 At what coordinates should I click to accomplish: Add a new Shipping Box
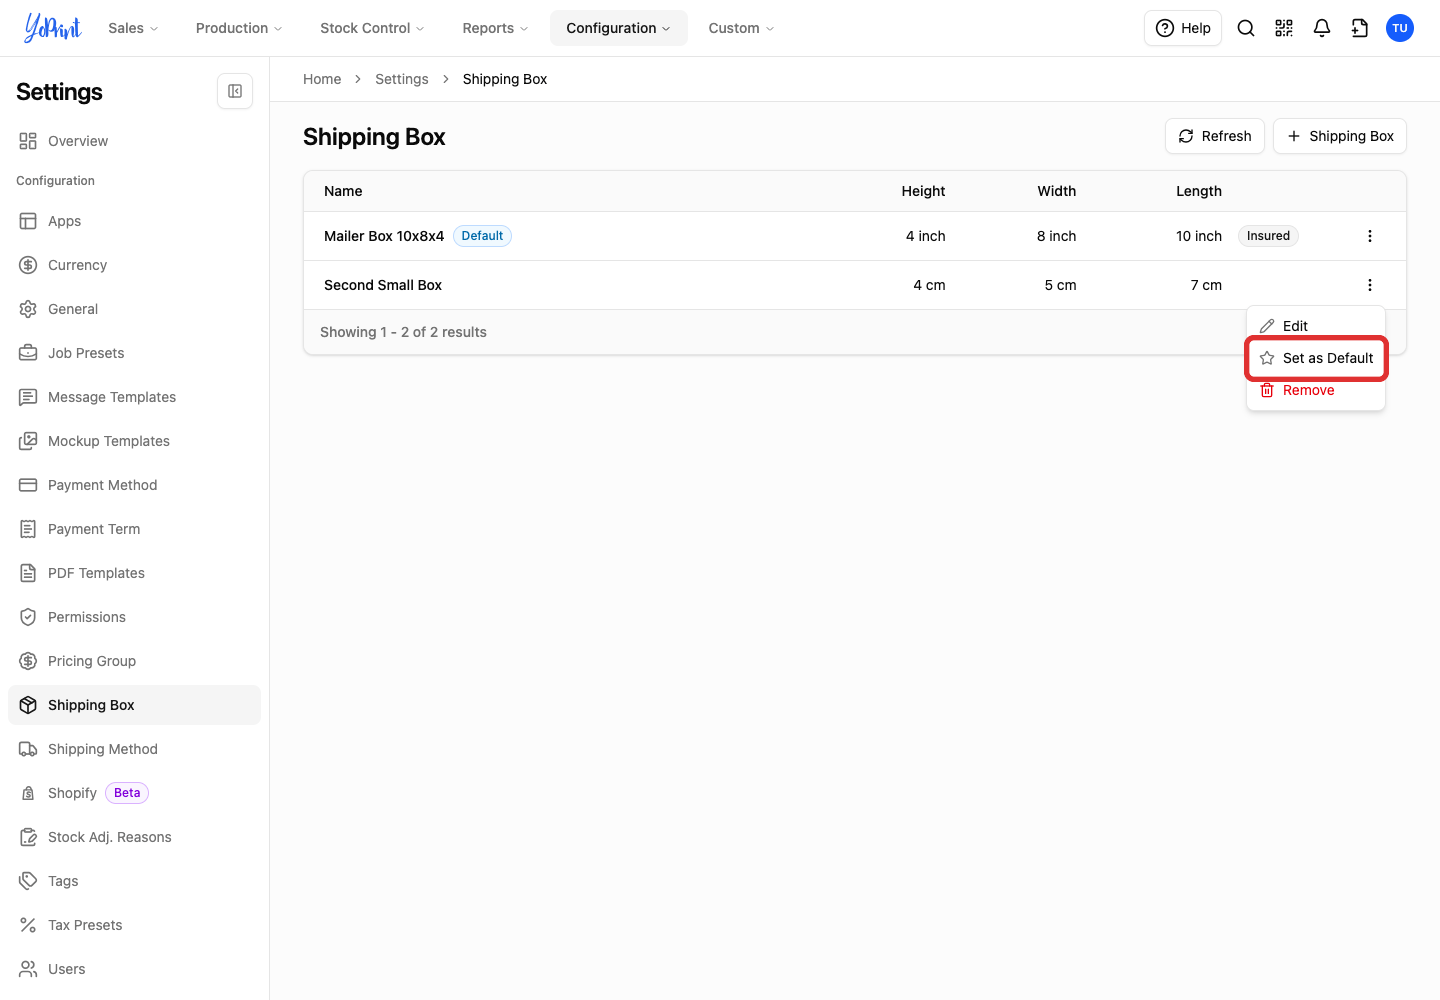pos(1340,136)
